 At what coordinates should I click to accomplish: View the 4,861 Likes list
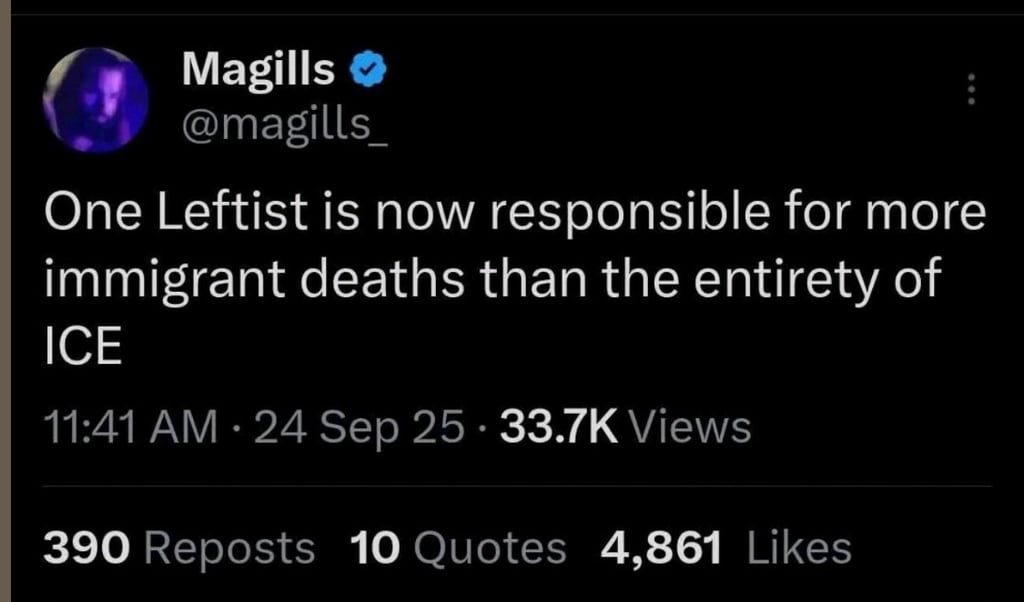[x=725, y=547]
